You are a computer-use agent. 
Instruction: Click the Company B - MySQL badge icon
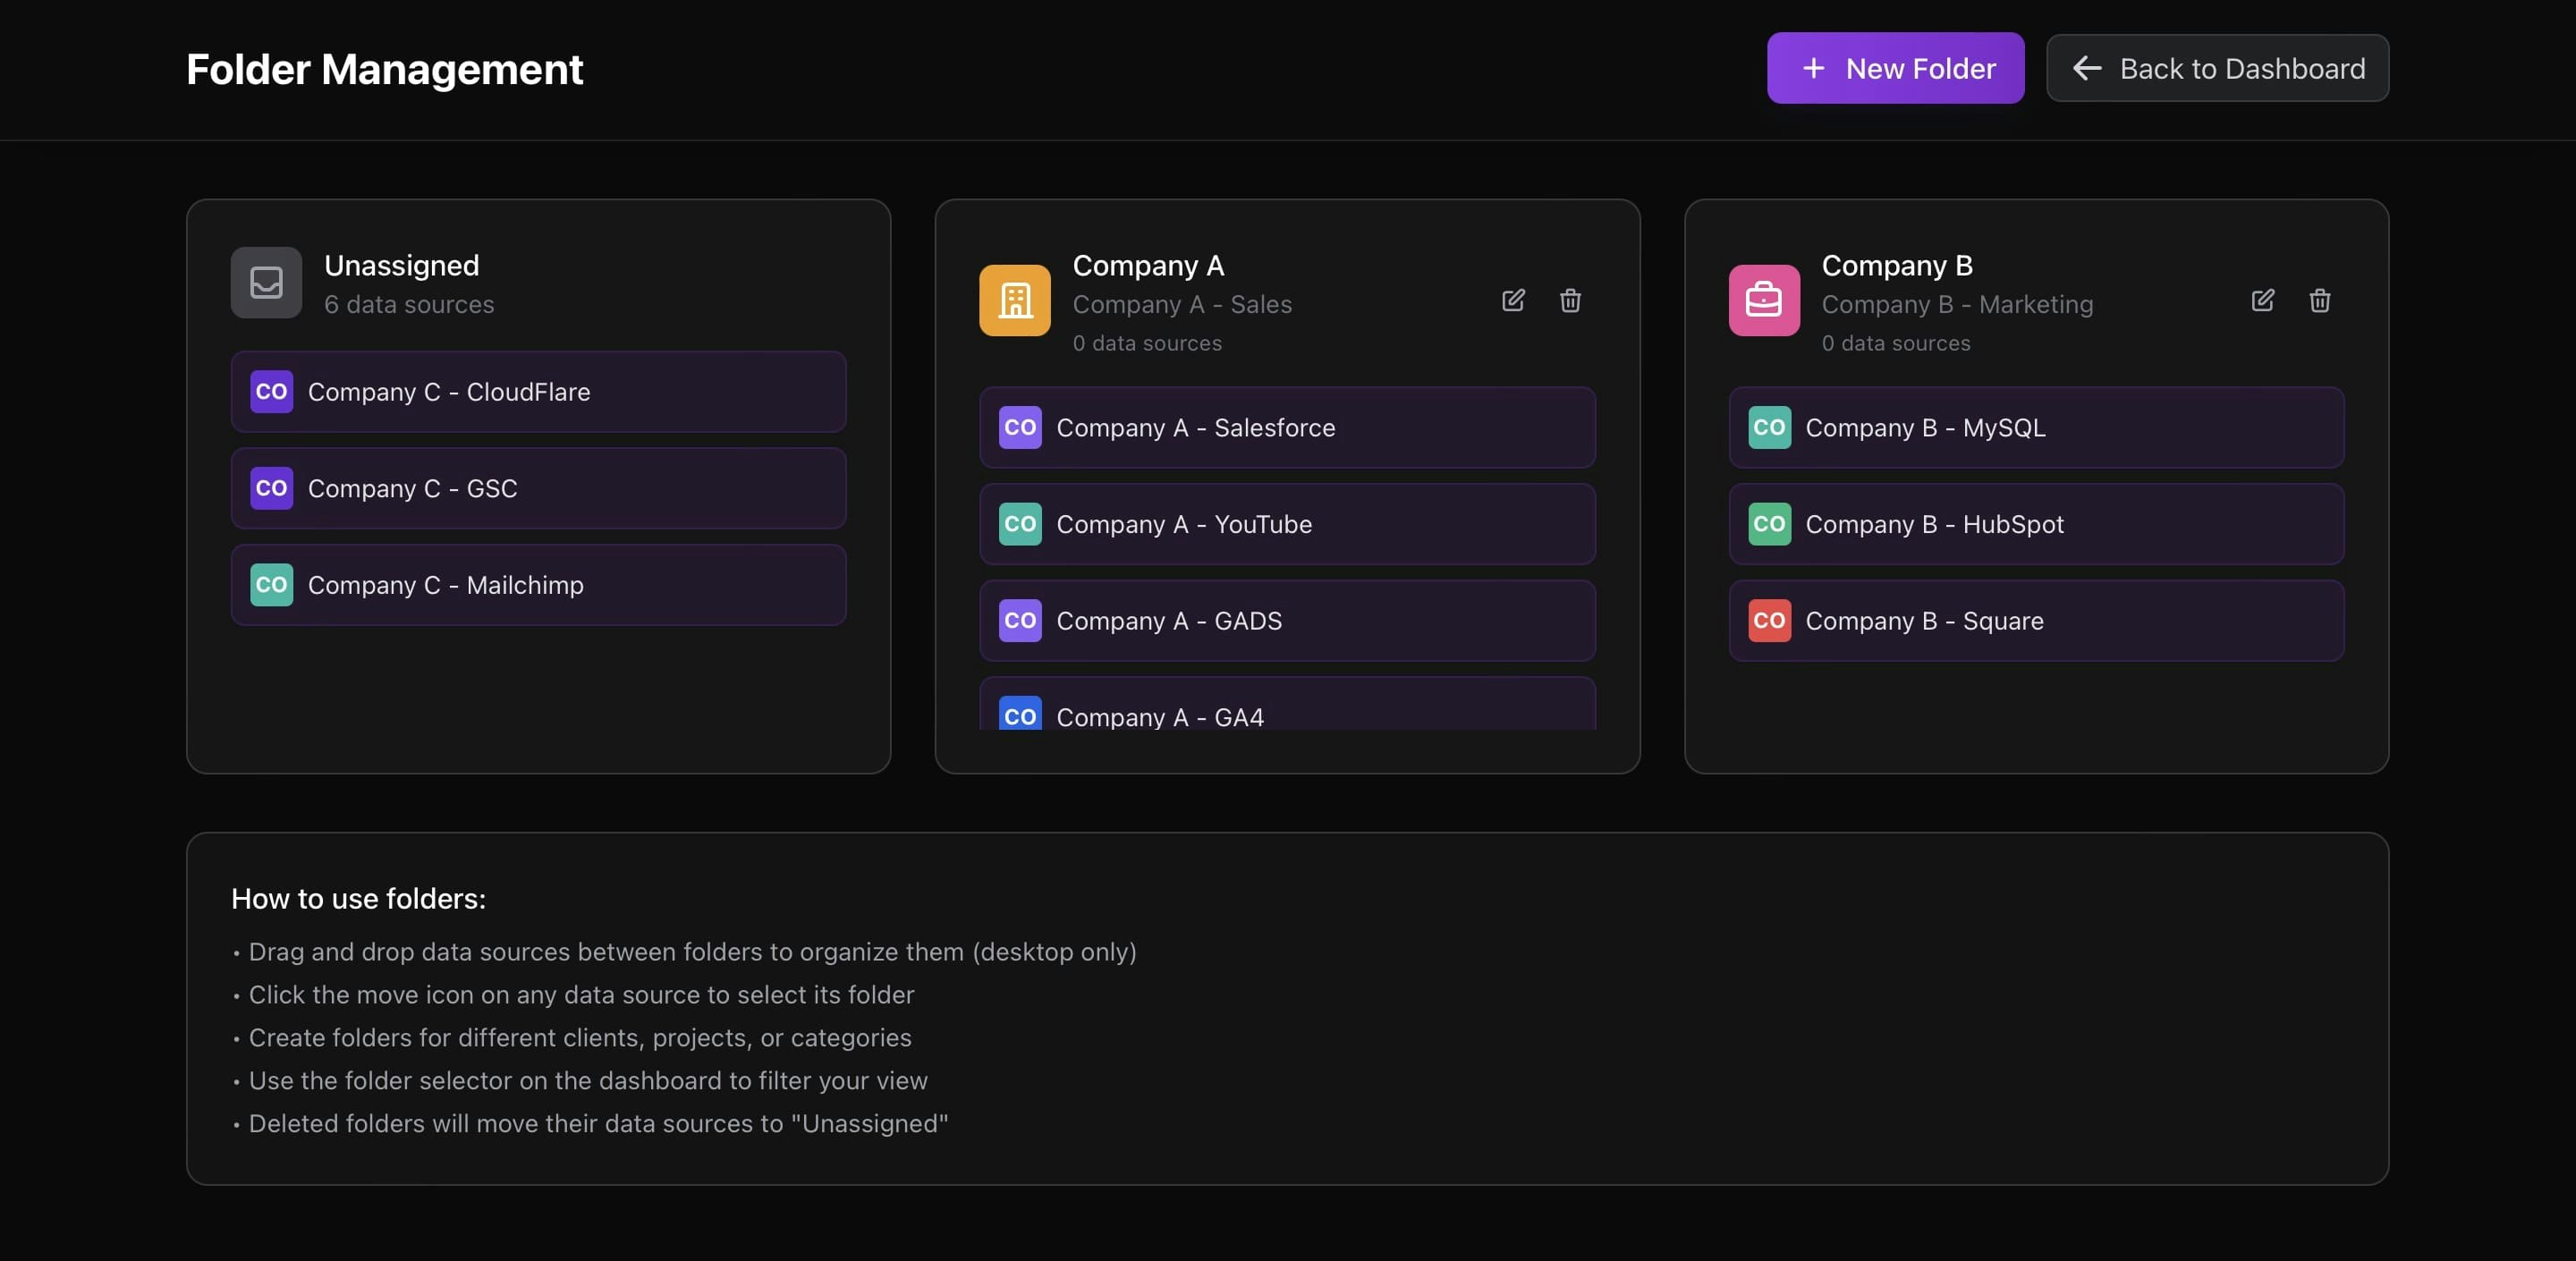1769,427
